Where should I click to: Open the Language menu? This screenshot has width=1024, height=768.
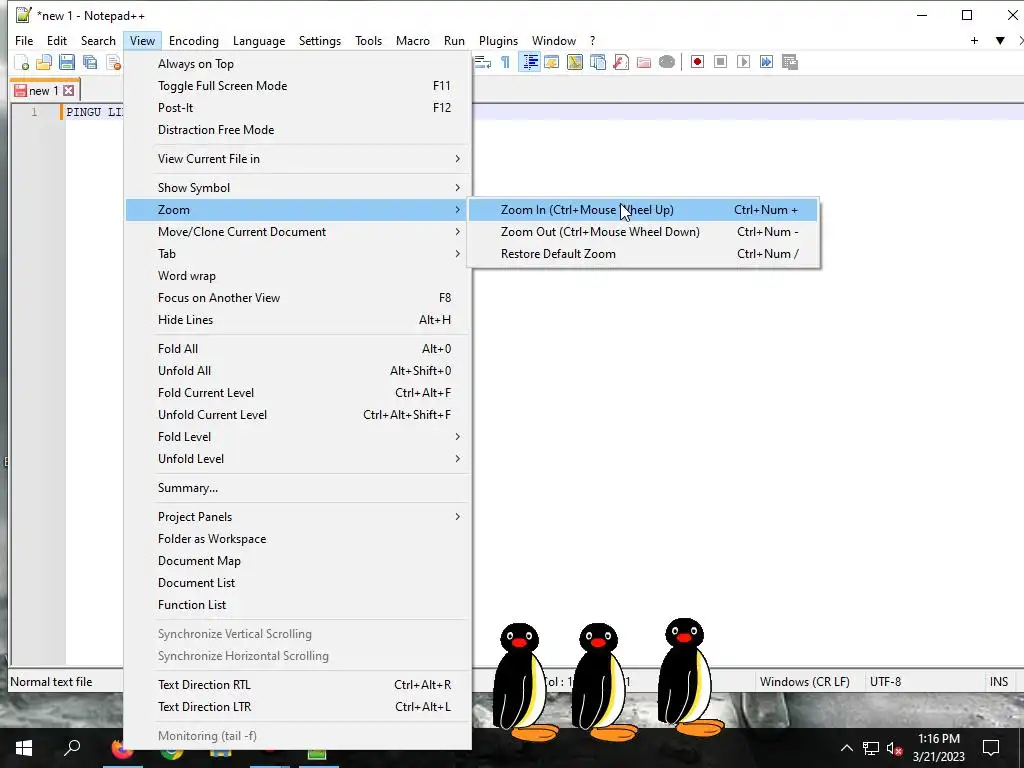coord(259,40)
